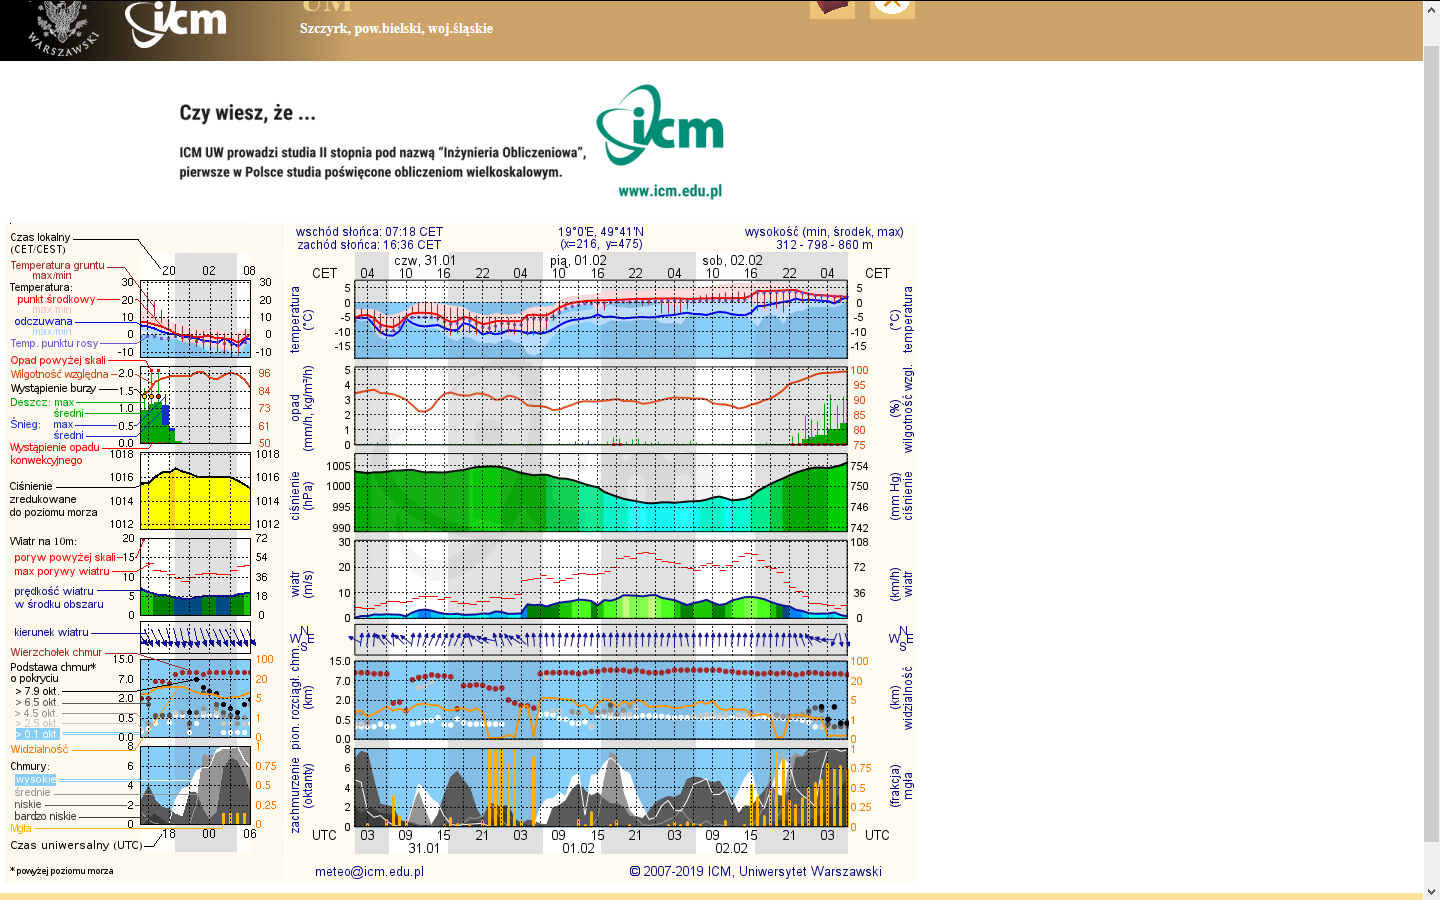
Task: Click the Inżynieria Obliczeniowa banner text
Action: pyautogui.click(x=383, y=162)
